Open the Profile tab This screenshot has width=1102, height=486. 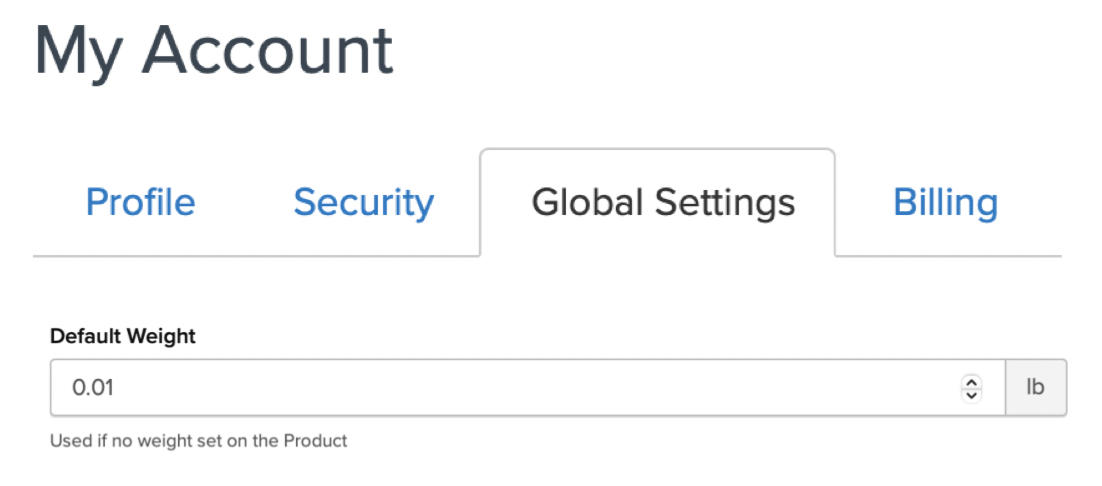click(x=140, y=202)
